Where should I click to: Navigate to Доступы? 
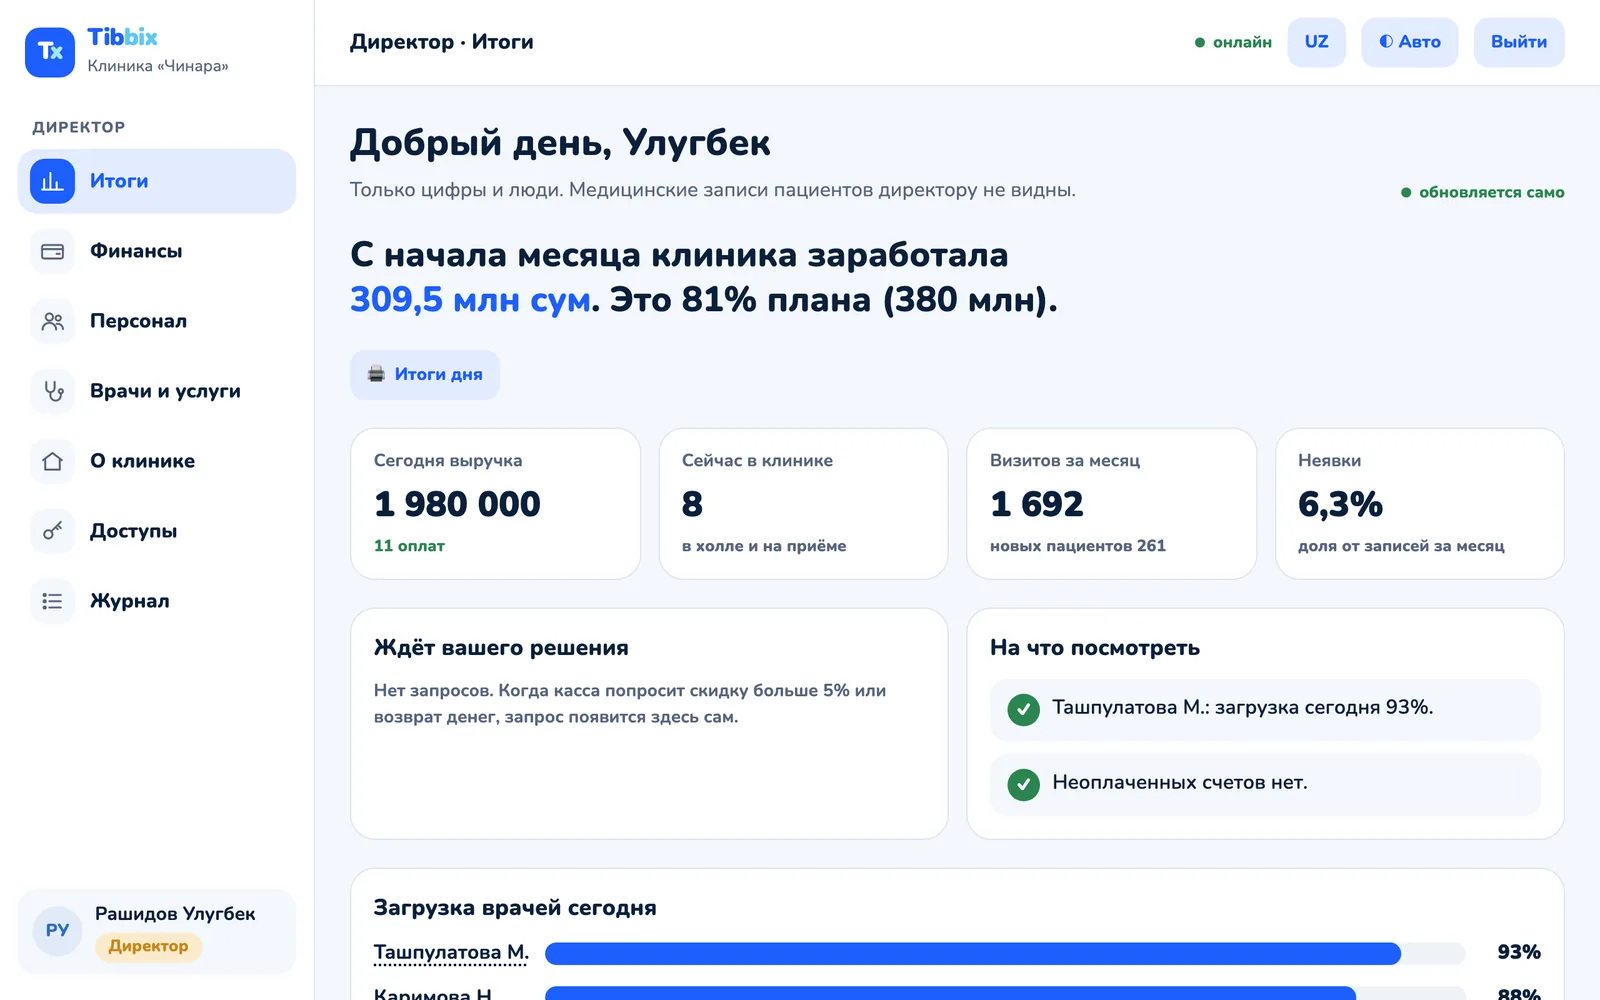[x=157, y=531]
